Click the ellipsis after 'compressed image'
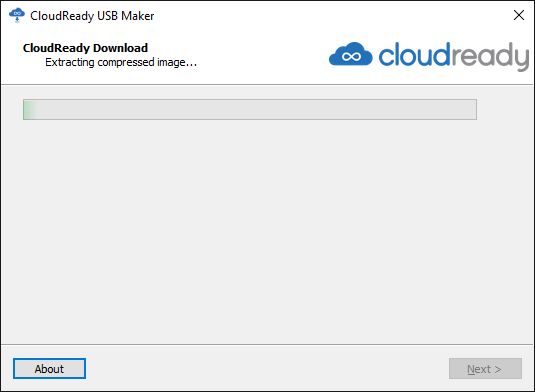 click(x=191, y=65)
